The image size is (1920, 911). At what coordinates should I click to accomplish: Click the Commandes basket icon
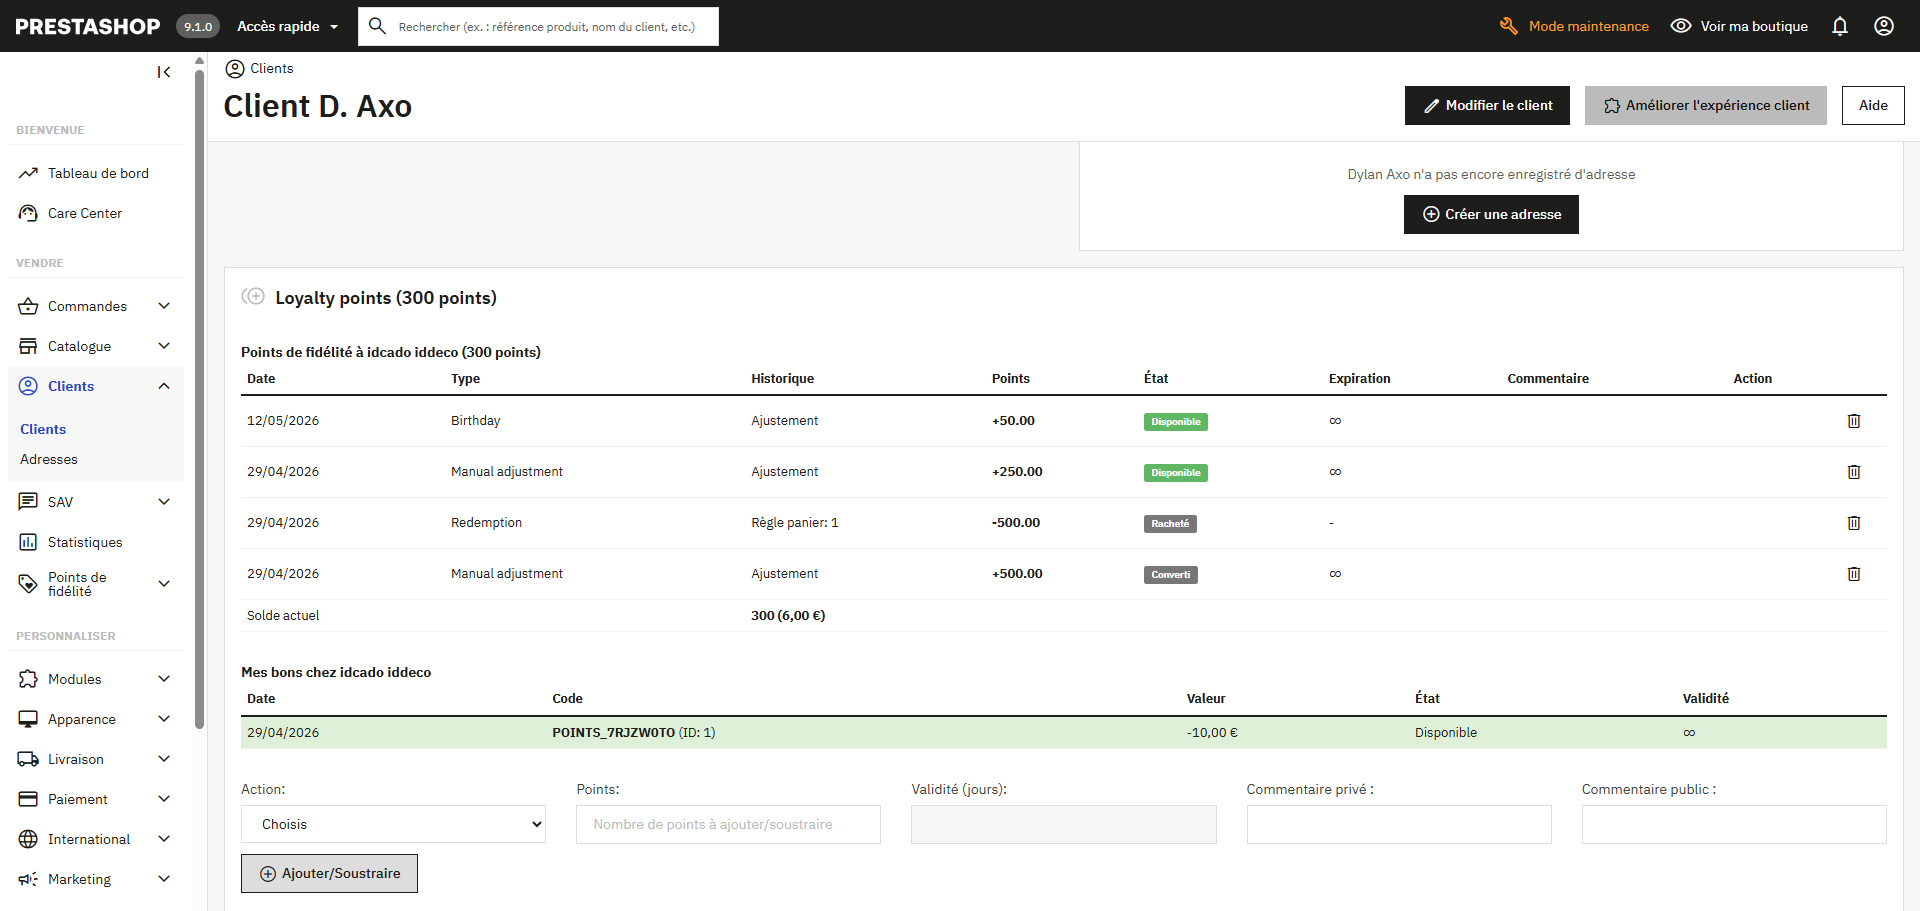[28, 306]
